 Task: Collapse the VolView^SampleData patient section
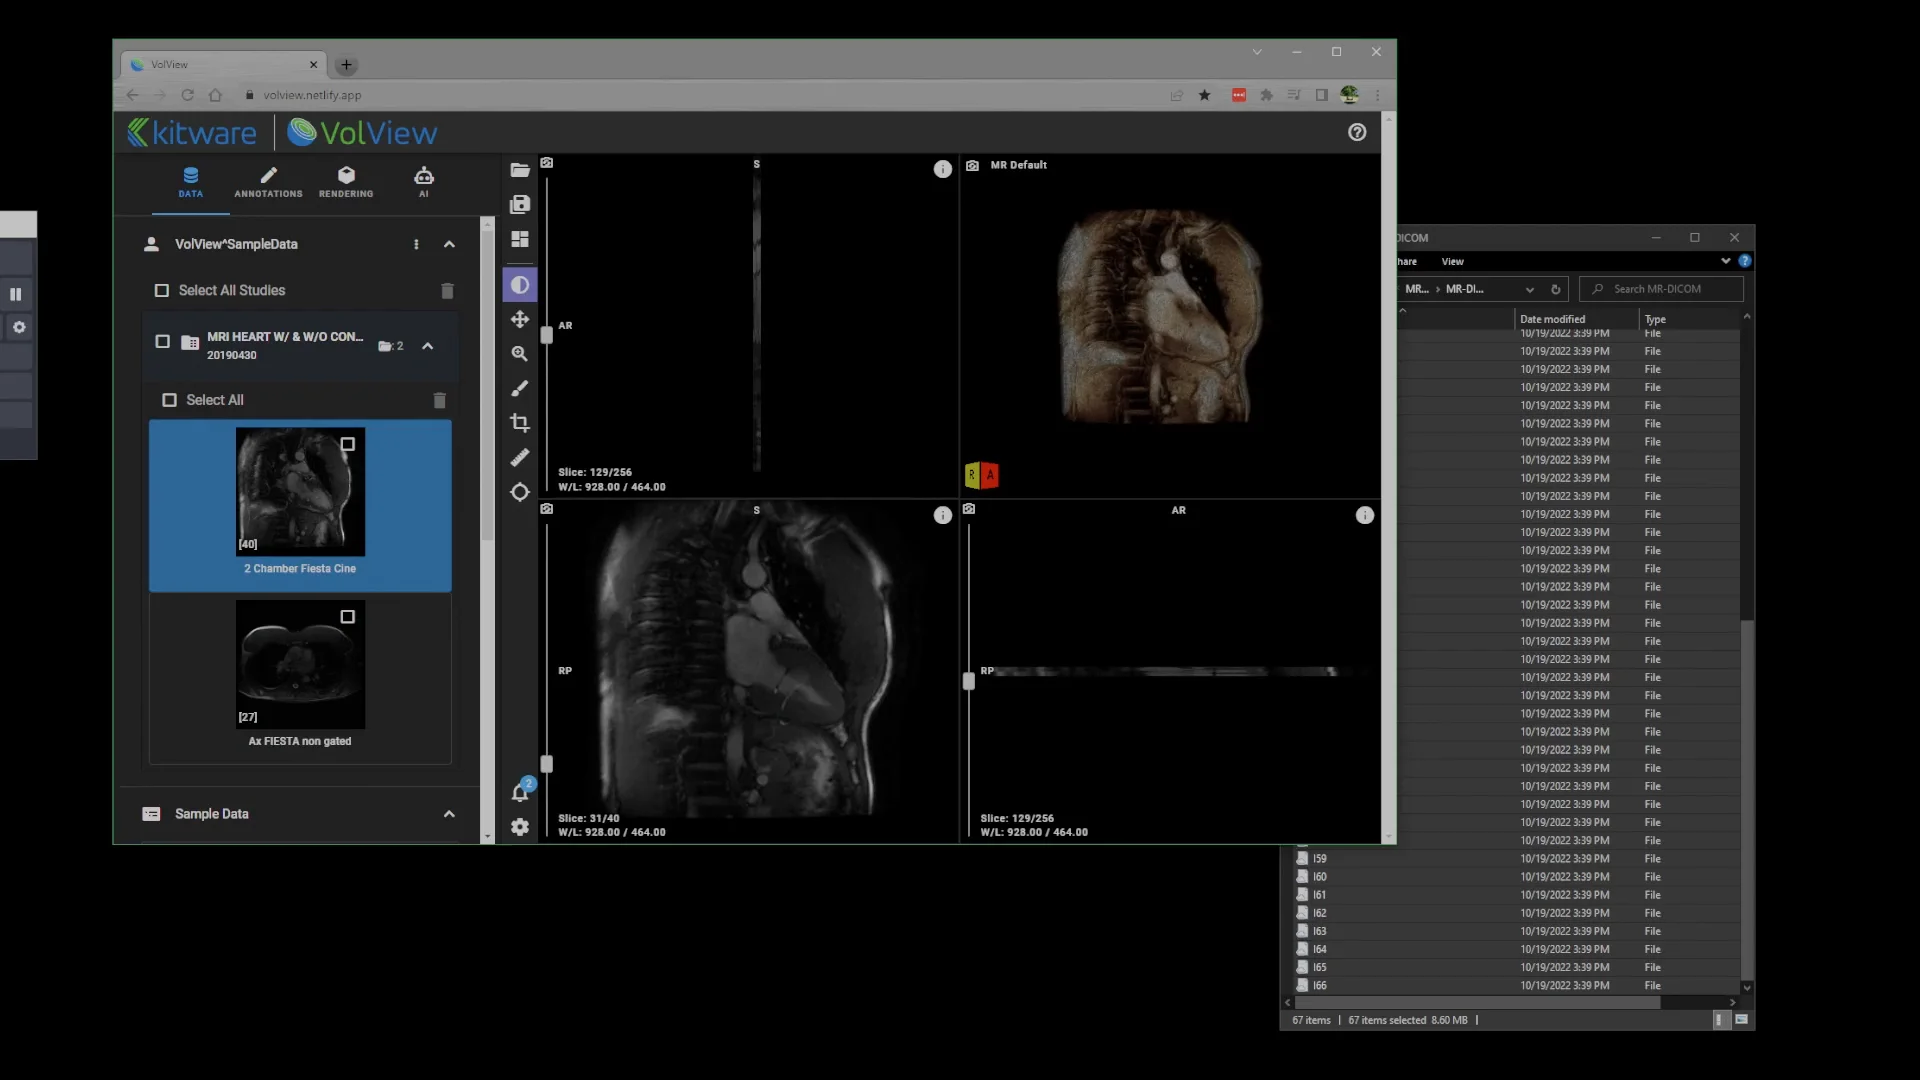(x=449, y=245)
